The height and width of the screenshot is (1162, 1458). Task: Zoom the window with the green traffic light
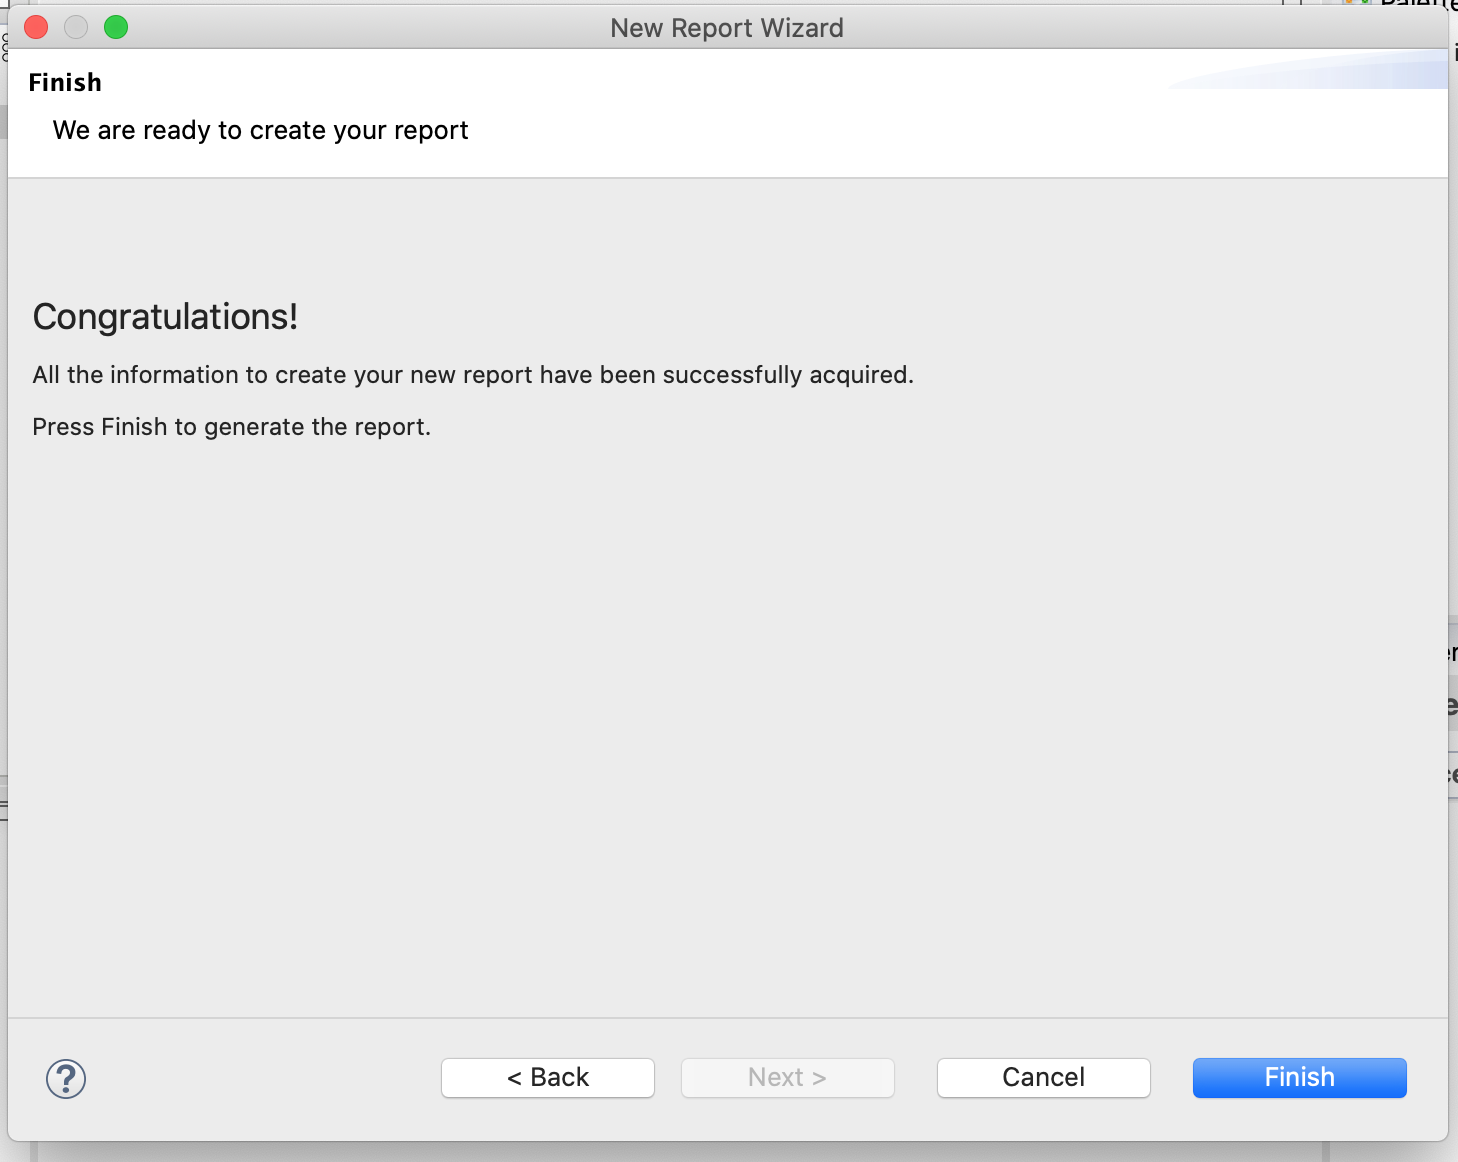point(116,27)
